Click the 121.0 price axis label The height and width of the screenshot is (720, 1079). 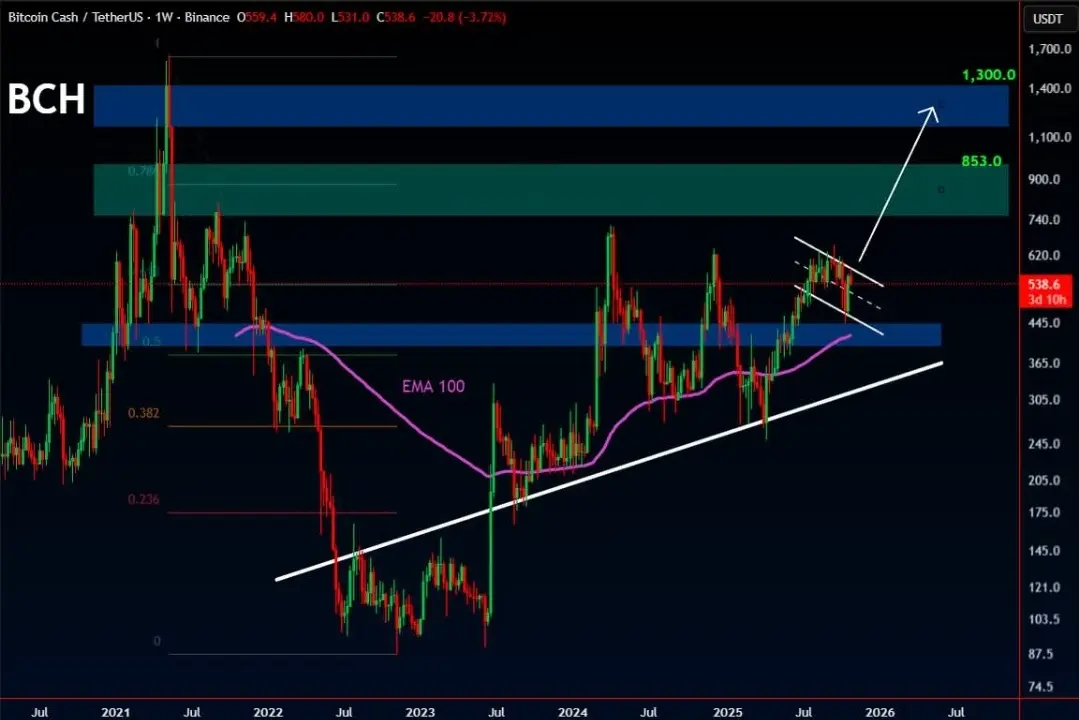(1044, 587)
